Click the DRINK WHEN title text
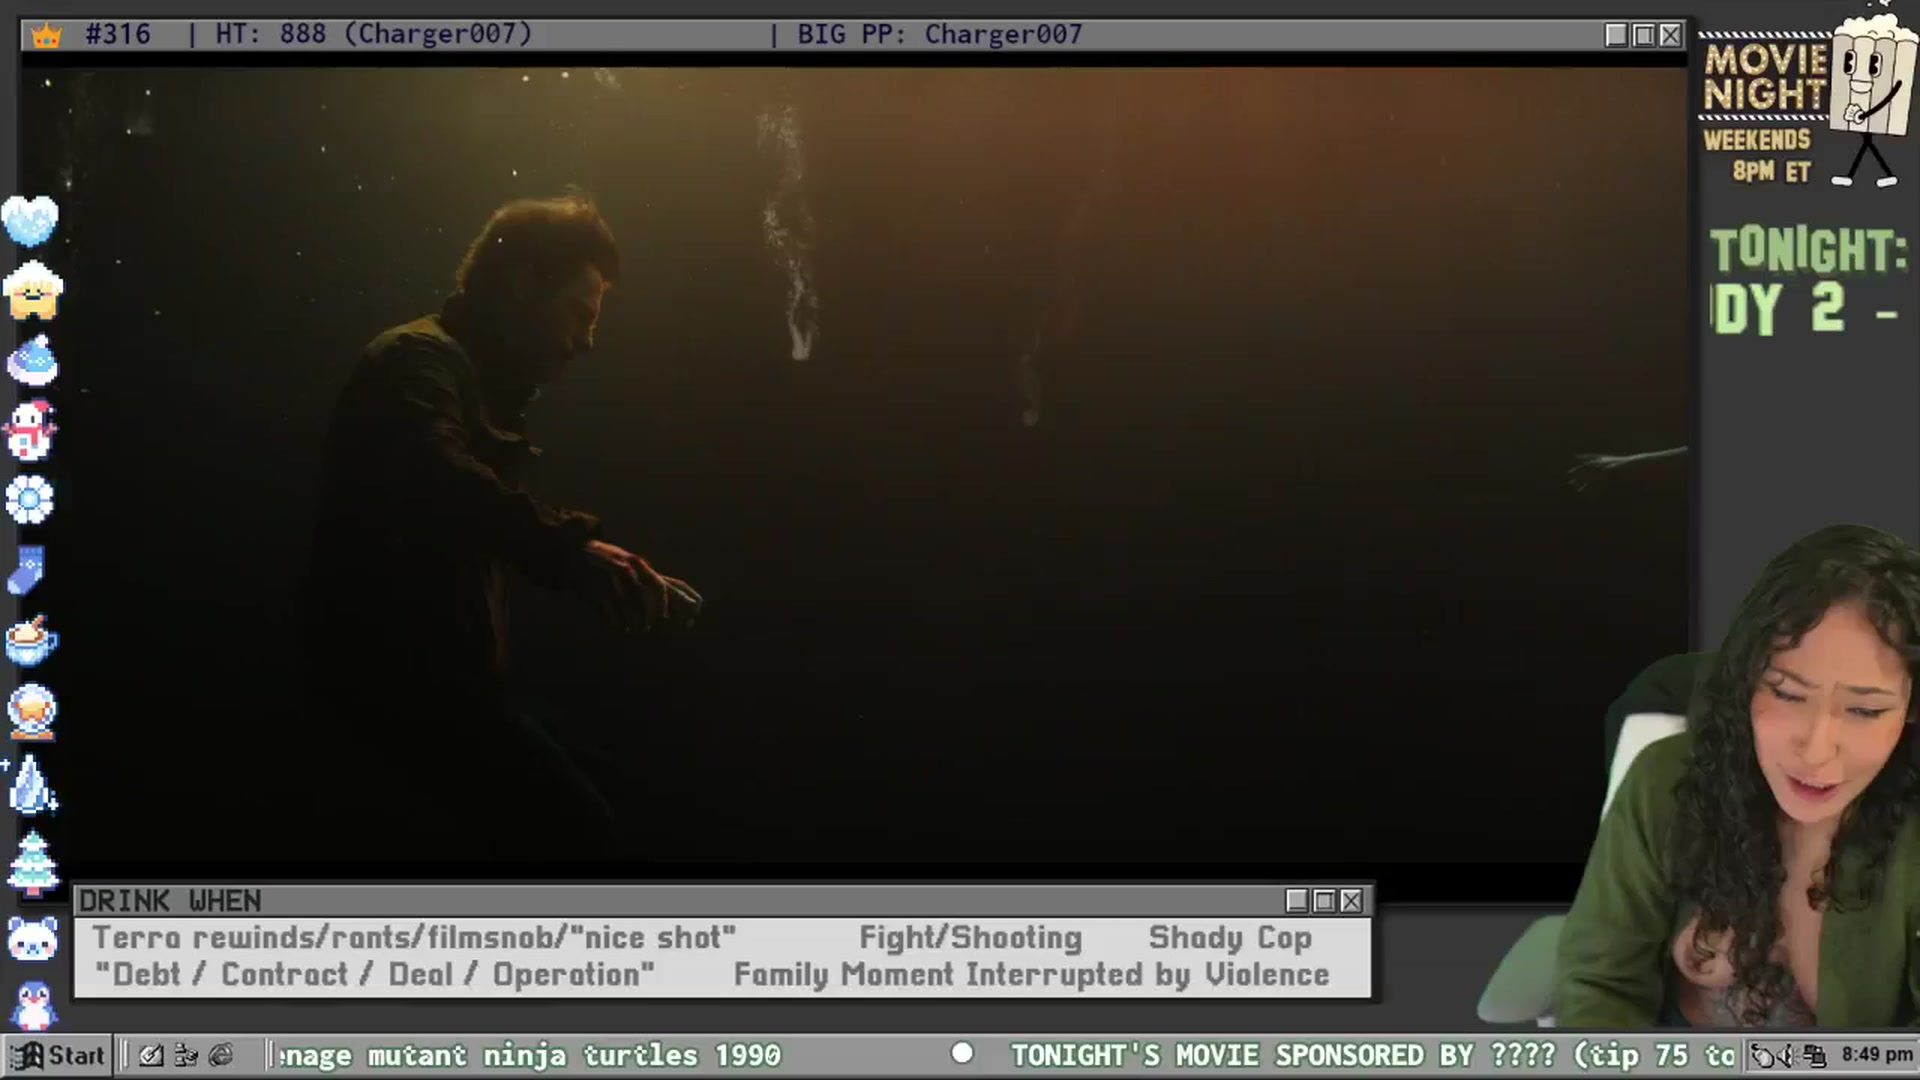 click(x=170, y=901)
